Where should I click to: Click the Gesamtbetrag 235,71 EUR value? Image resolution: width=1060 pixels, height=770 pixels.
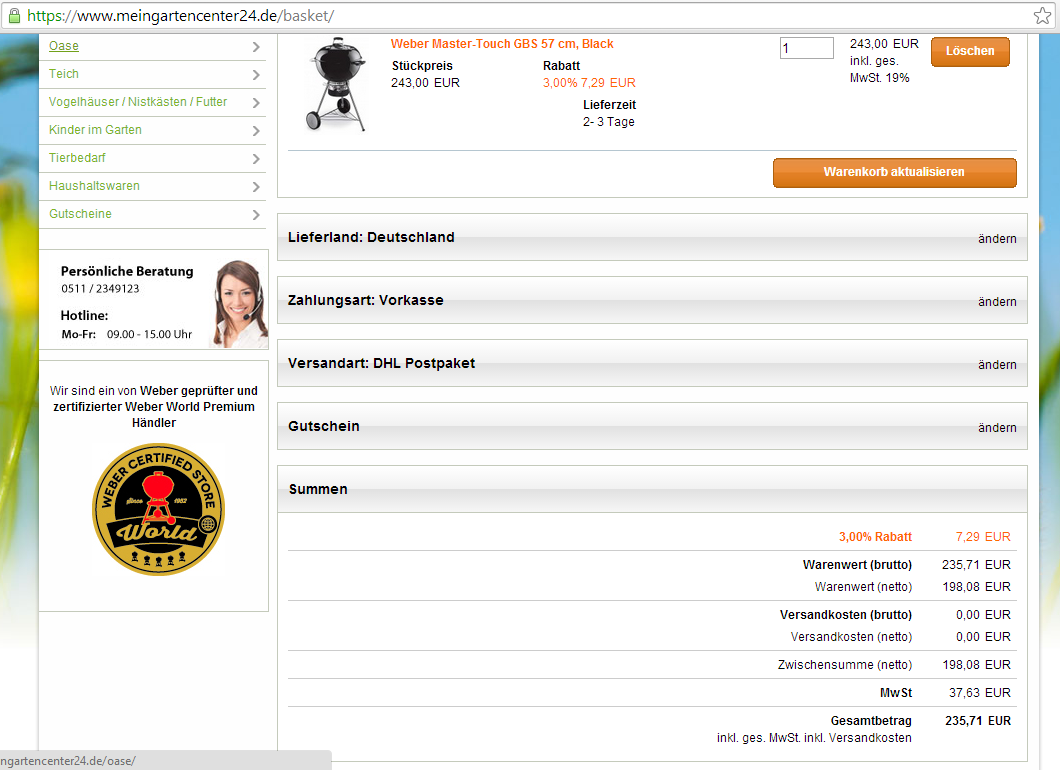pyautogui.click(x=978, y=721)
